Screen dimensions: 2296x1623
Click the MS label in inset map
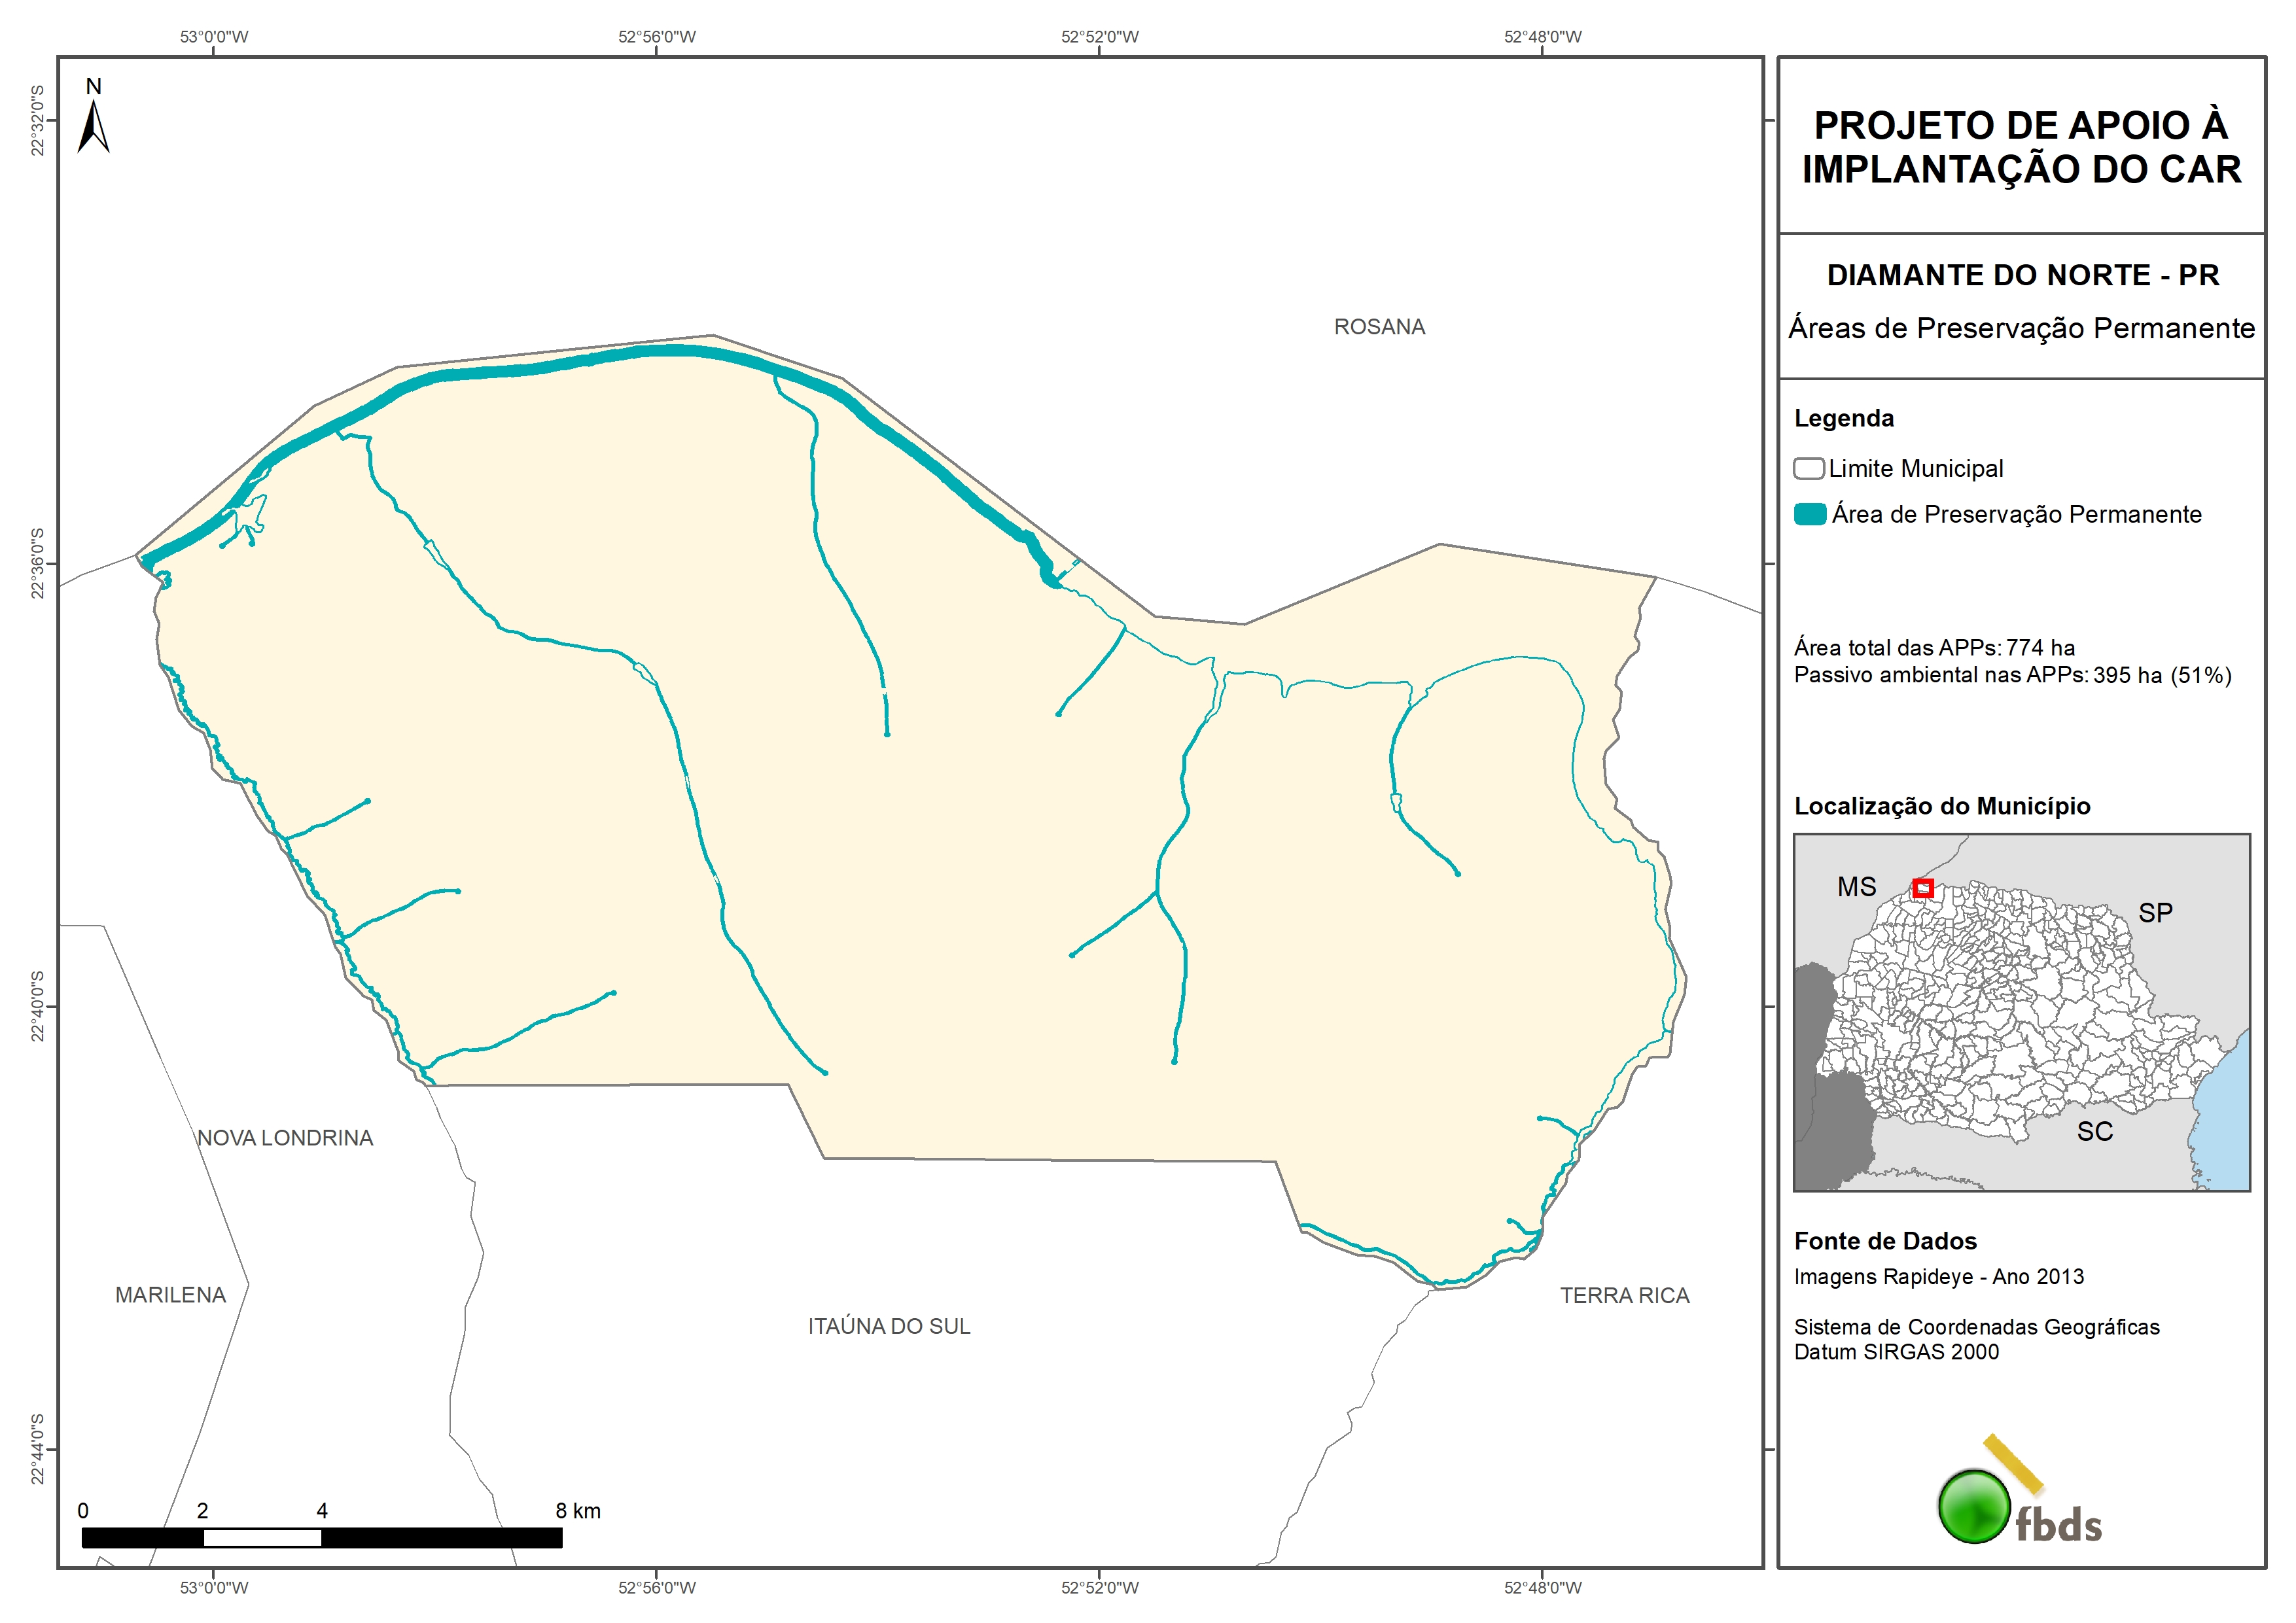tap(1856, 887)
